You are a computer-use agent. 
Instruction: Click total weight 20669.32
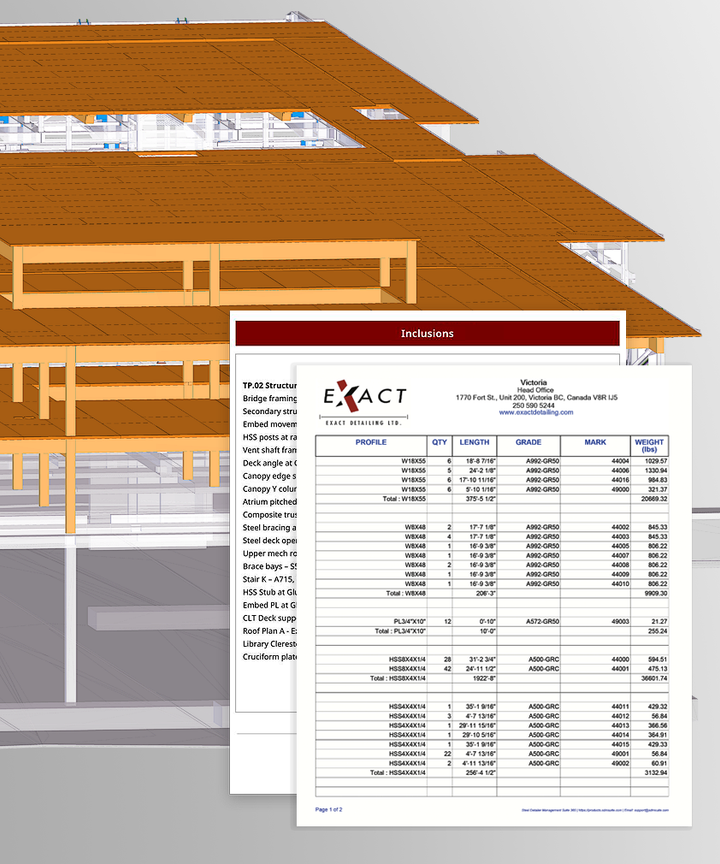tap(654, 499)
